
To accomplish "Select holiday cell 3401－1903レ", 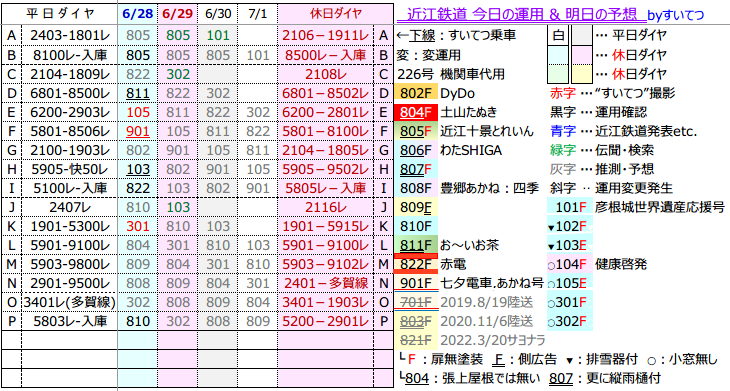I will click(325, 302).
